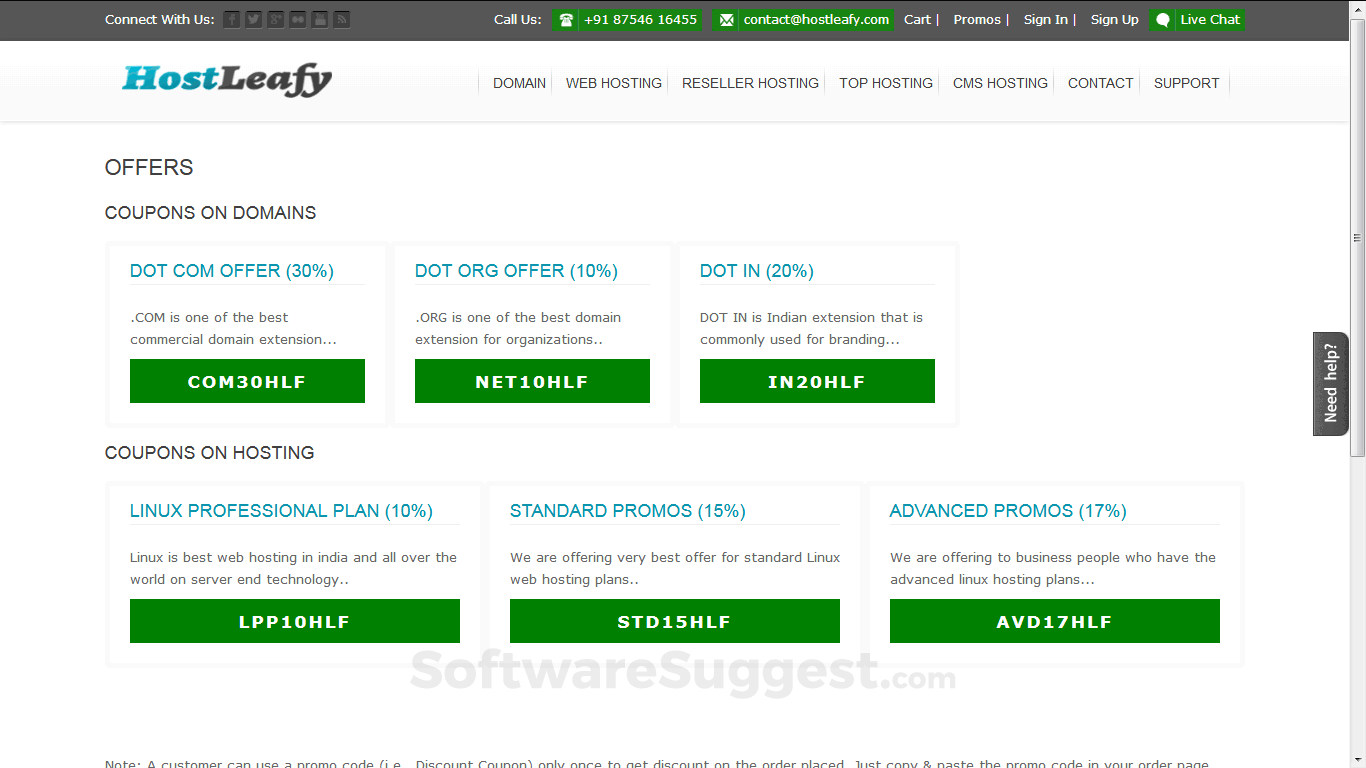The width and height of the screenshot is (1366, 768).
Task: Click the DOT ORG OFFER (10%) heading
Action: (516, 271)
